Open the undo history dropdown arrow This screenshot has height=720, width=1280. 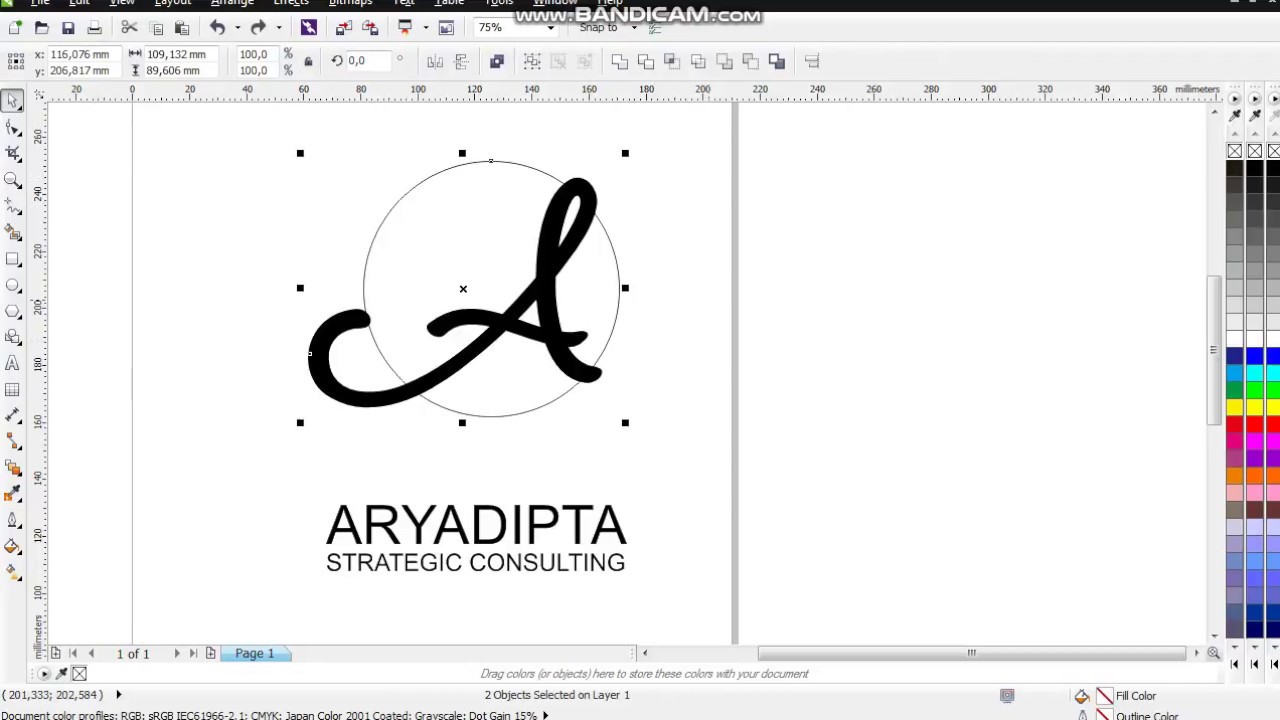pyautogui.click(x=237, y=28)
